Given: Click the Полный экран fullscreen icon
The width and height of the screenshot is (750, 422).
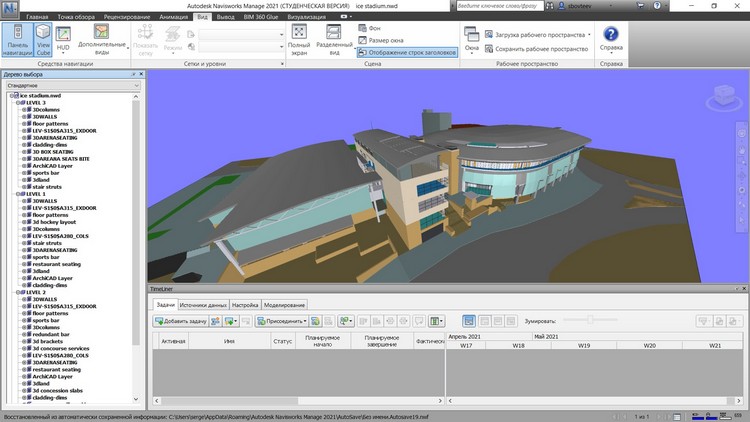Looking at the screenshot, I should point(299,32).
